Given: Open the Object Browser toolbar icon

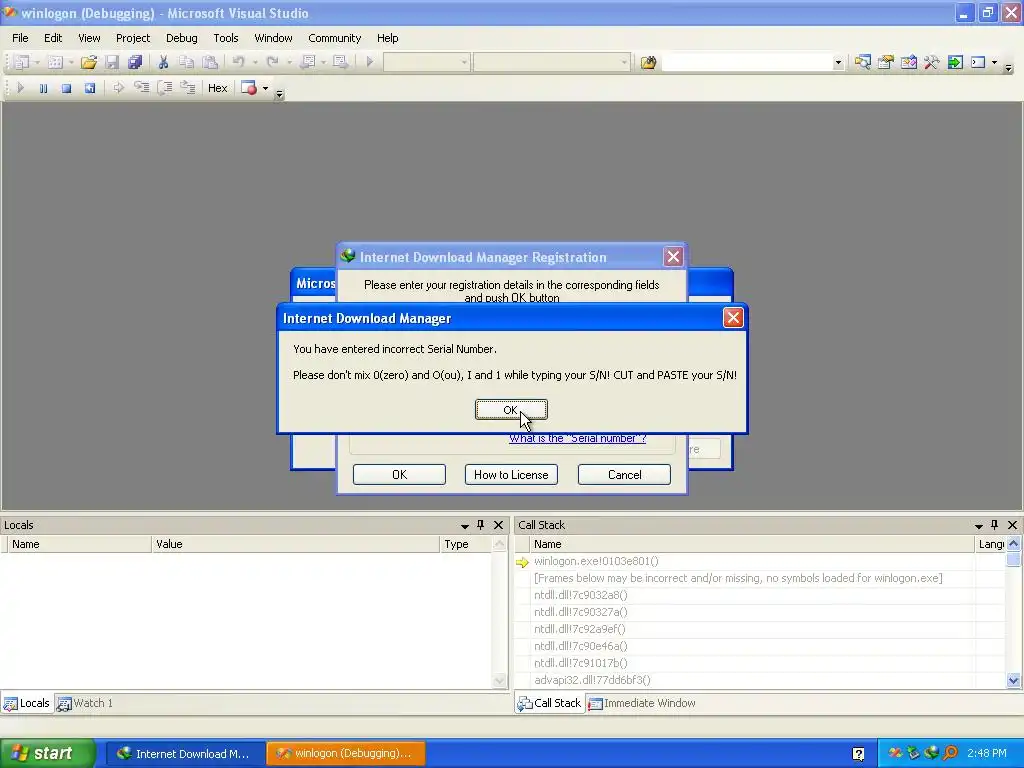Looking at the screenshot, I should tap(908, 62).
